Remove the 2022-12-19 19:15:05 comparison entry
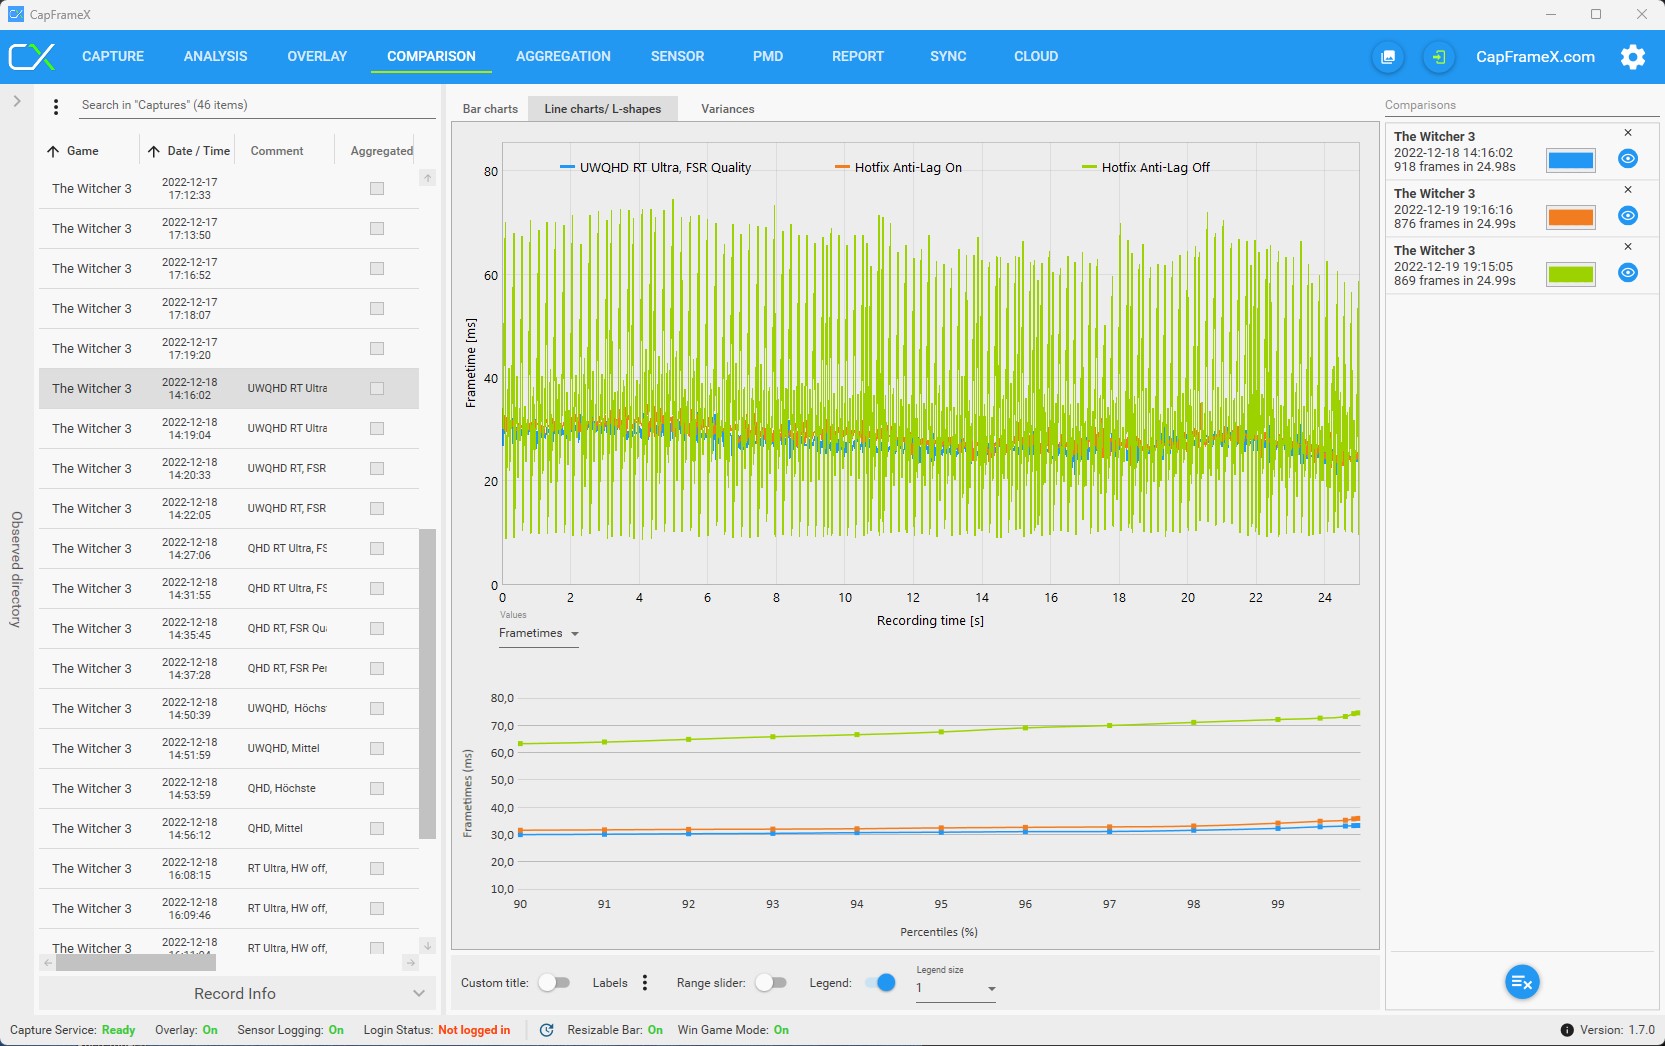The image size is (1665, 1046). tap(1628, 247)
